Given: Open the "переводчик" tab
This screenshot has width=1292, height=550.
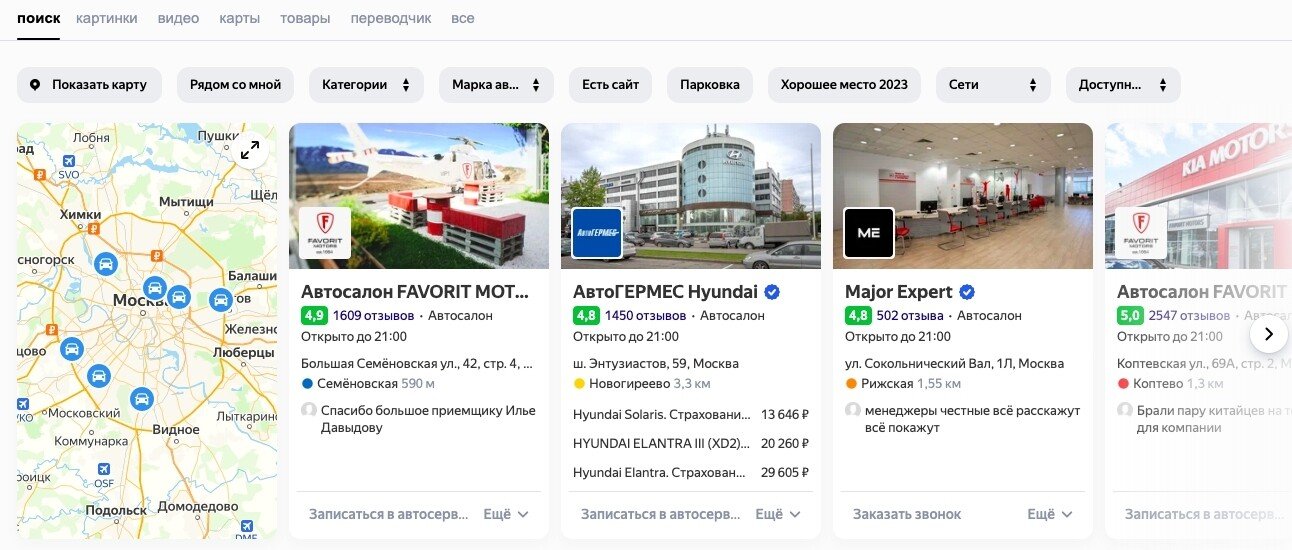Looking at the screenshot, I should 391,18.
